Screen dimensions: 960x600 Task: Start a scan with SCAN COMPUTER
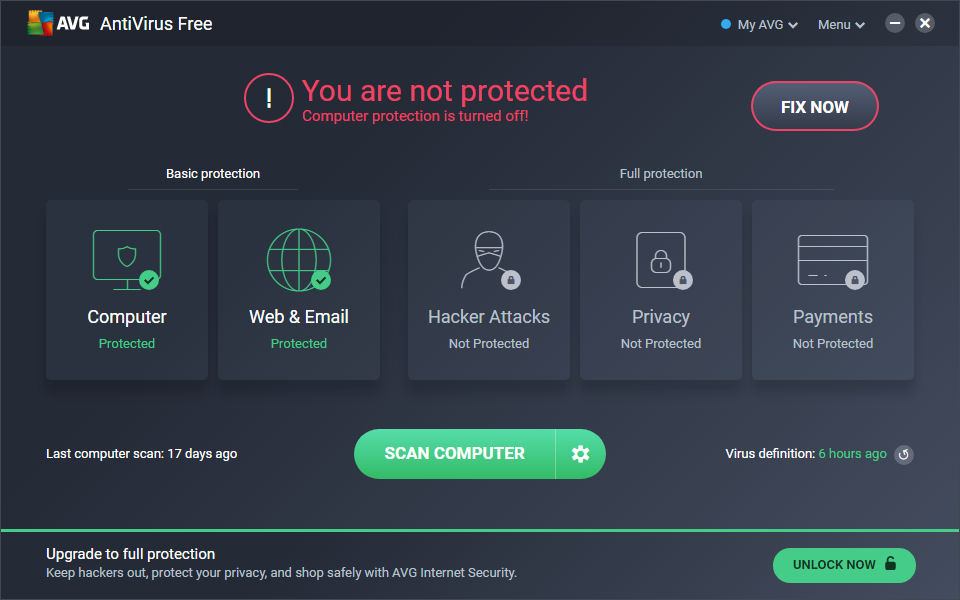tap(454, 454)
